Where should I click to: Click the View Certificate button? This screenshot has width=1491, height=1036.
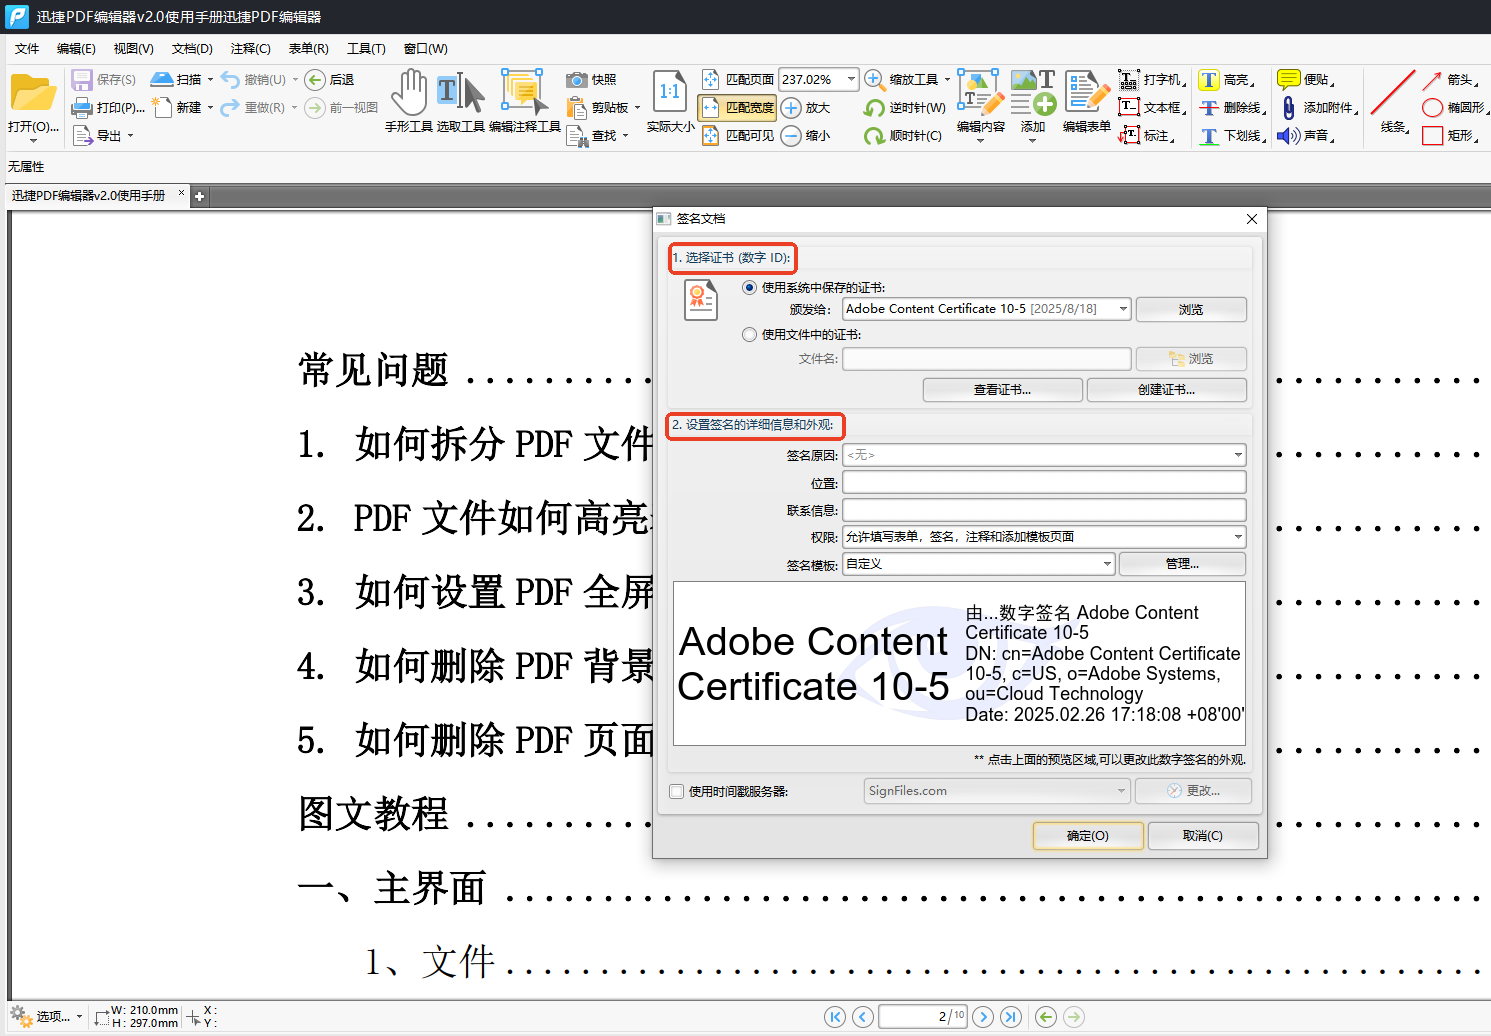1002,389
